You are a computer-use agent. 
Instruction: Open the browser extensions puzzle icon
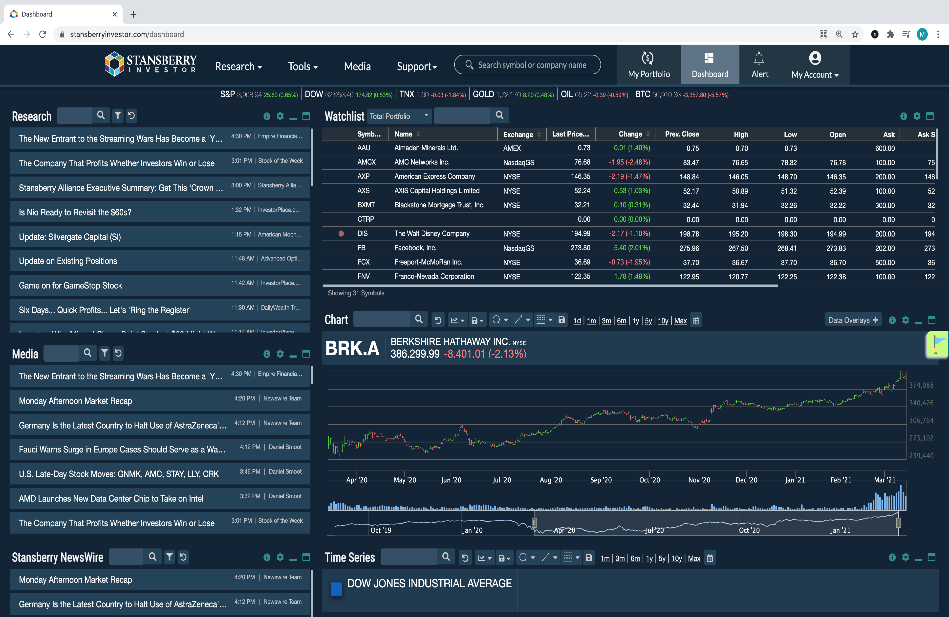point(890,35)
